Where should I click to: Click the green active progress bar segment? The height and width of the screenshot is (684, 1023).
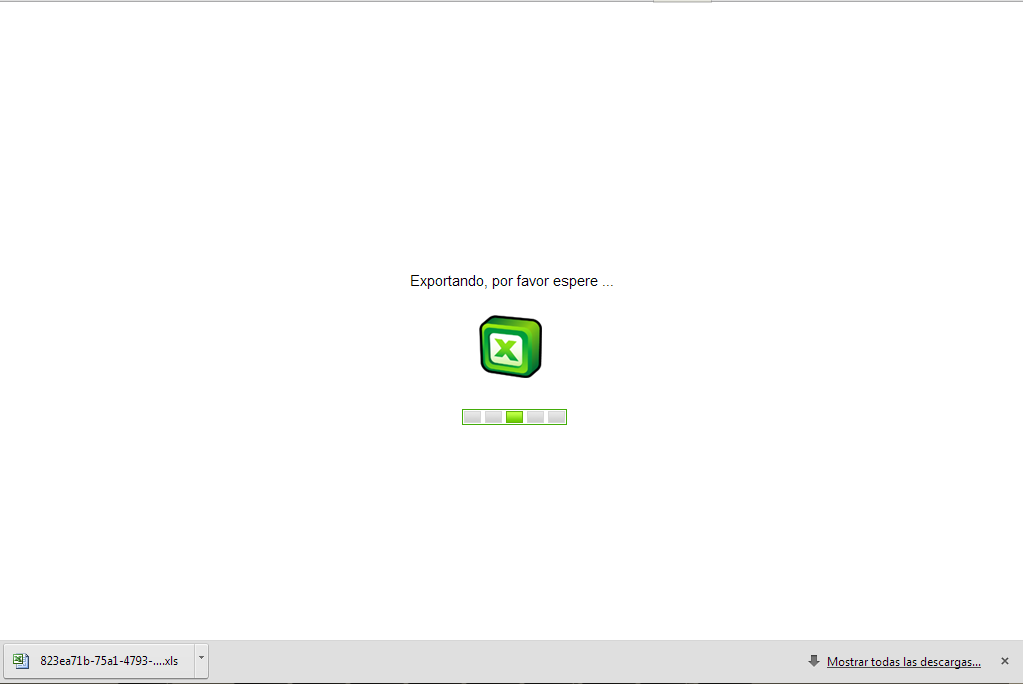[514, 417]
